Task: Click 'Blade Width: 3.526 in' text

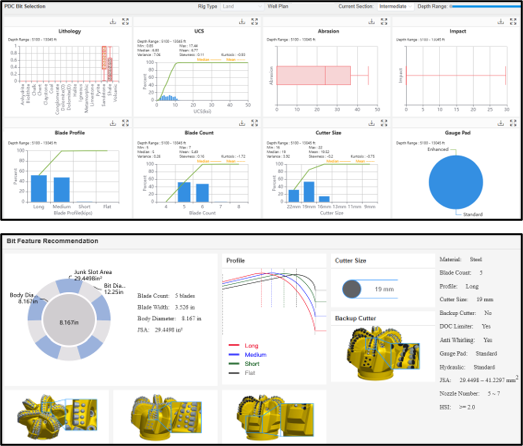Action: (x=166, y=307)
